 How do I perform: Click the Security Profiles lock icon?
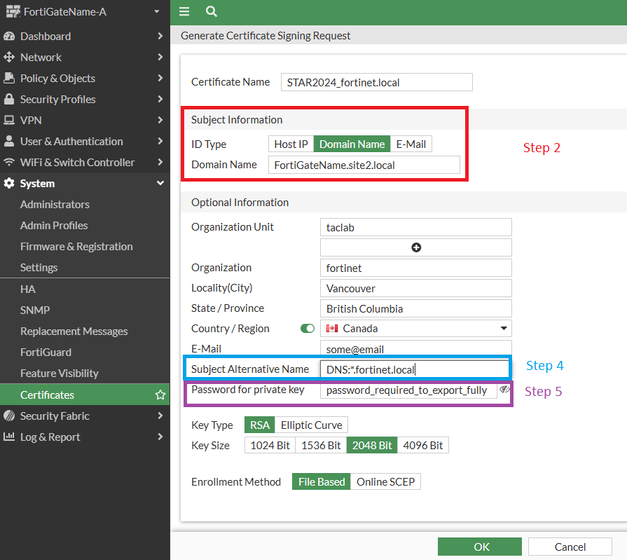[9, 99]
